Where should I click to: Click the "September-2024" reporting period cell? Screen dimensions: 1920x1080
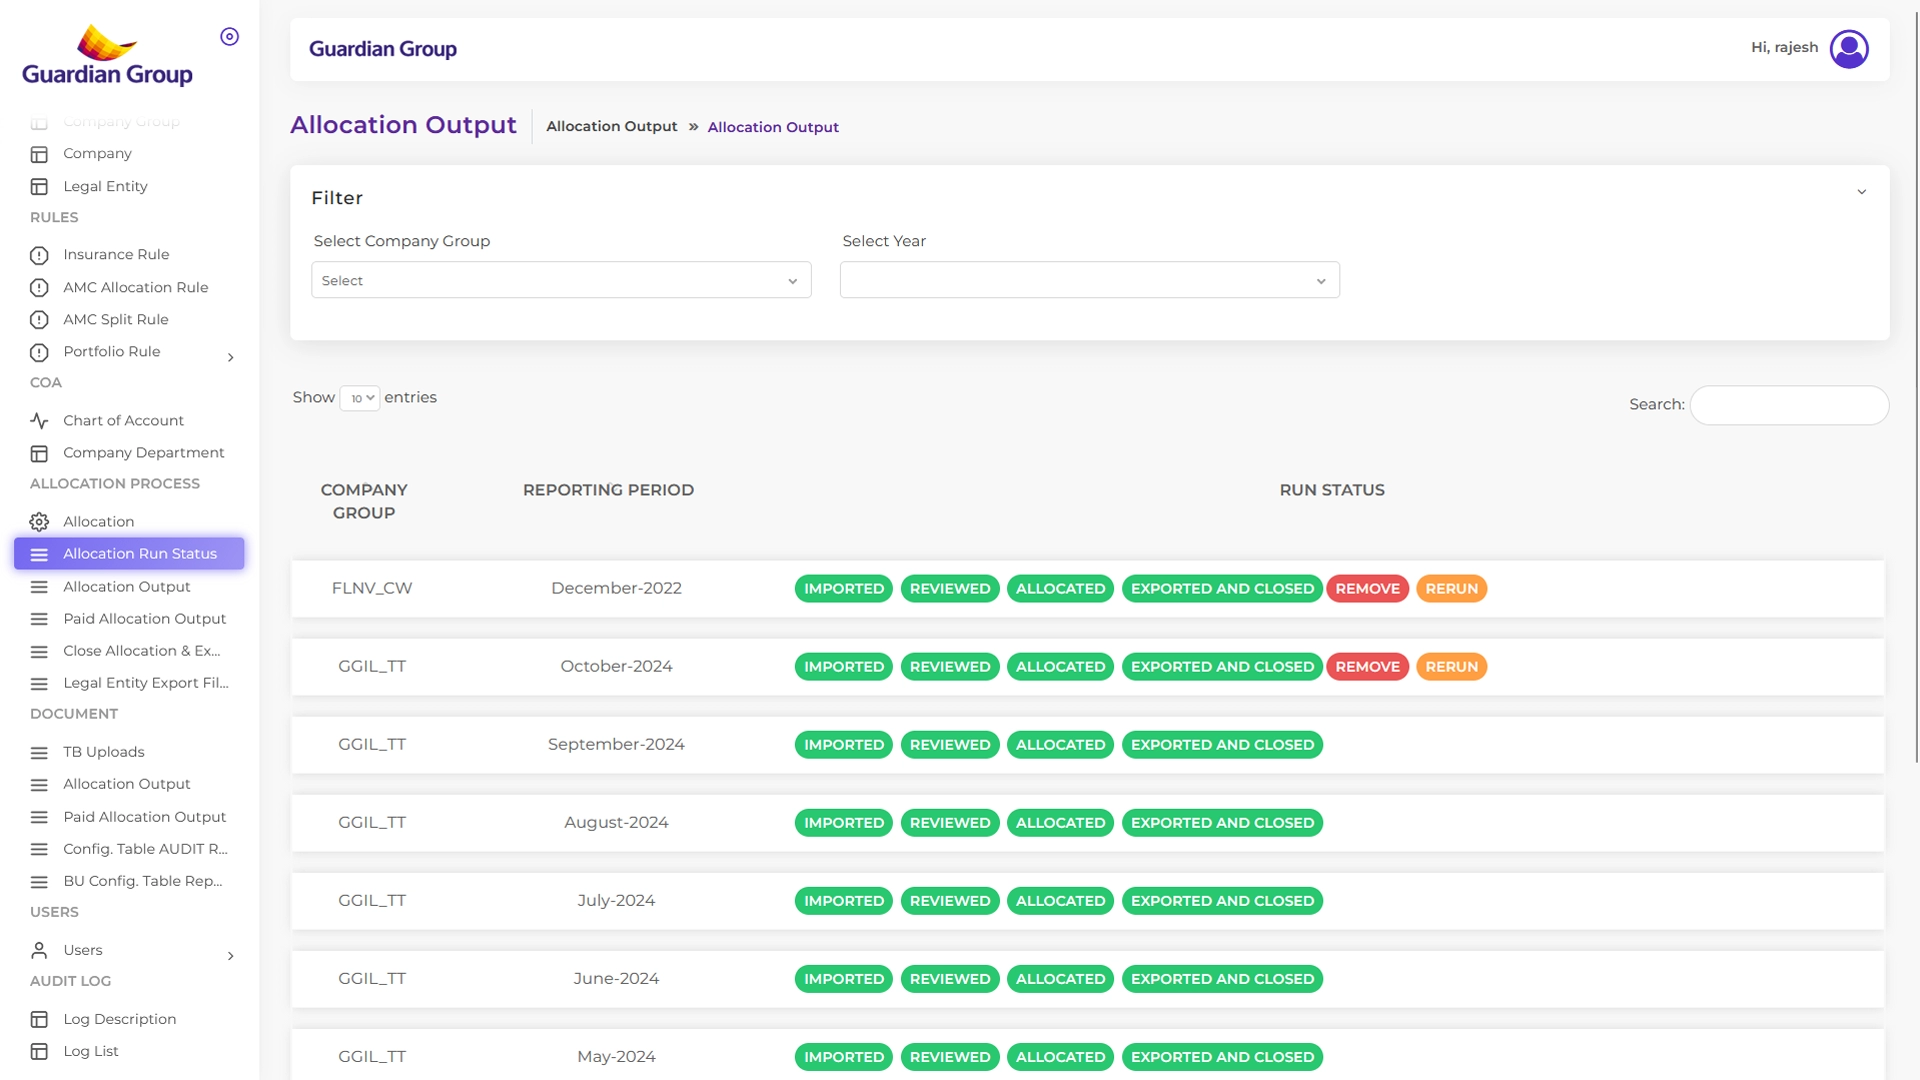pos(616,744)
